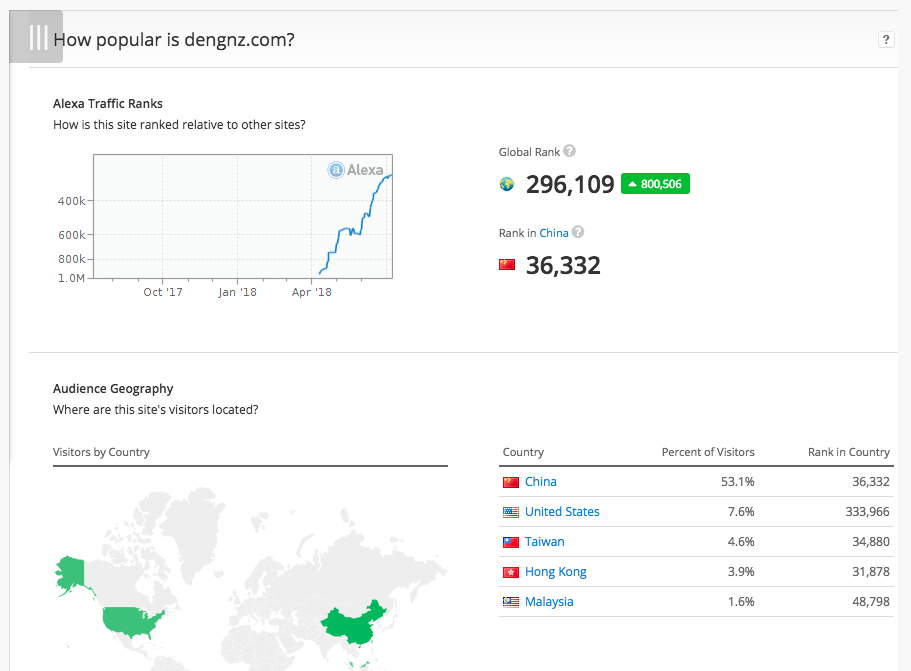Click the 'Jan '18' chart axis label
This screenshot has width=911, height=671.
(238, 292)
